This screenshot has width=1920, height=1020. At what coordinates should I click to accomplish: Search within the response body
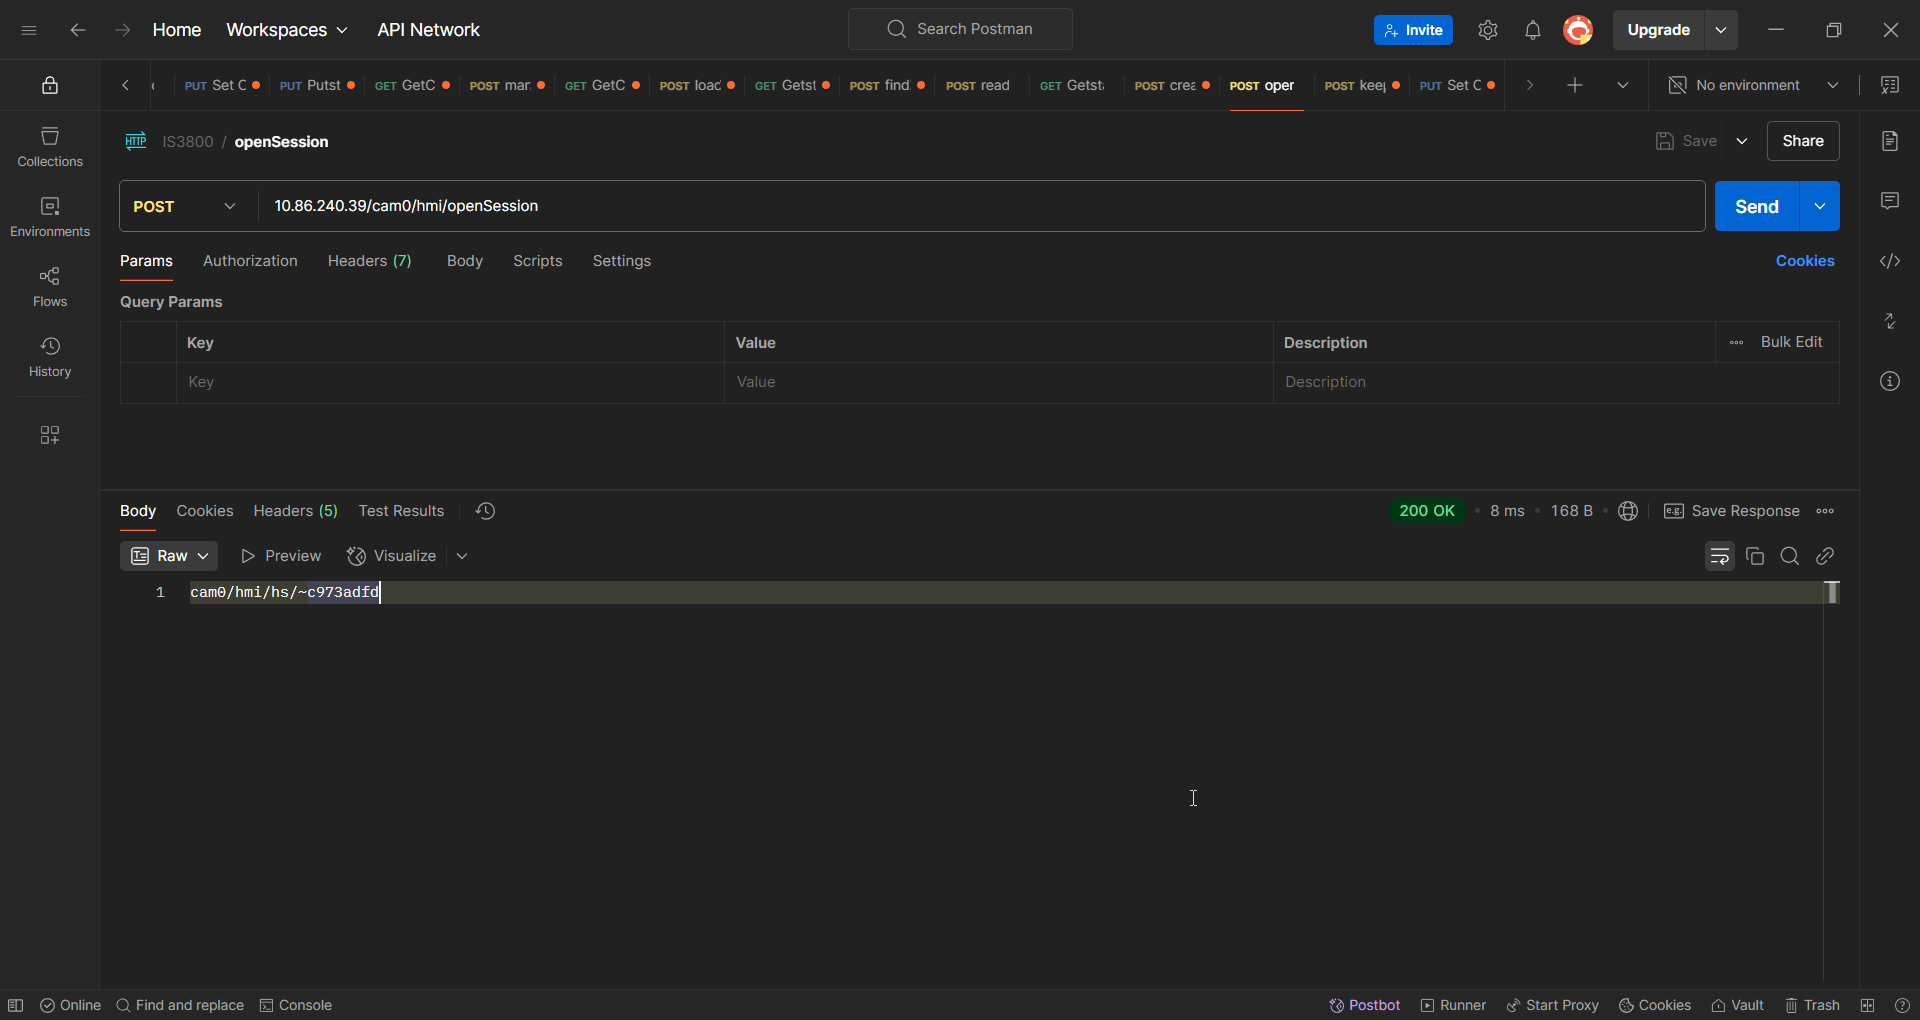tap(1790, 556)
